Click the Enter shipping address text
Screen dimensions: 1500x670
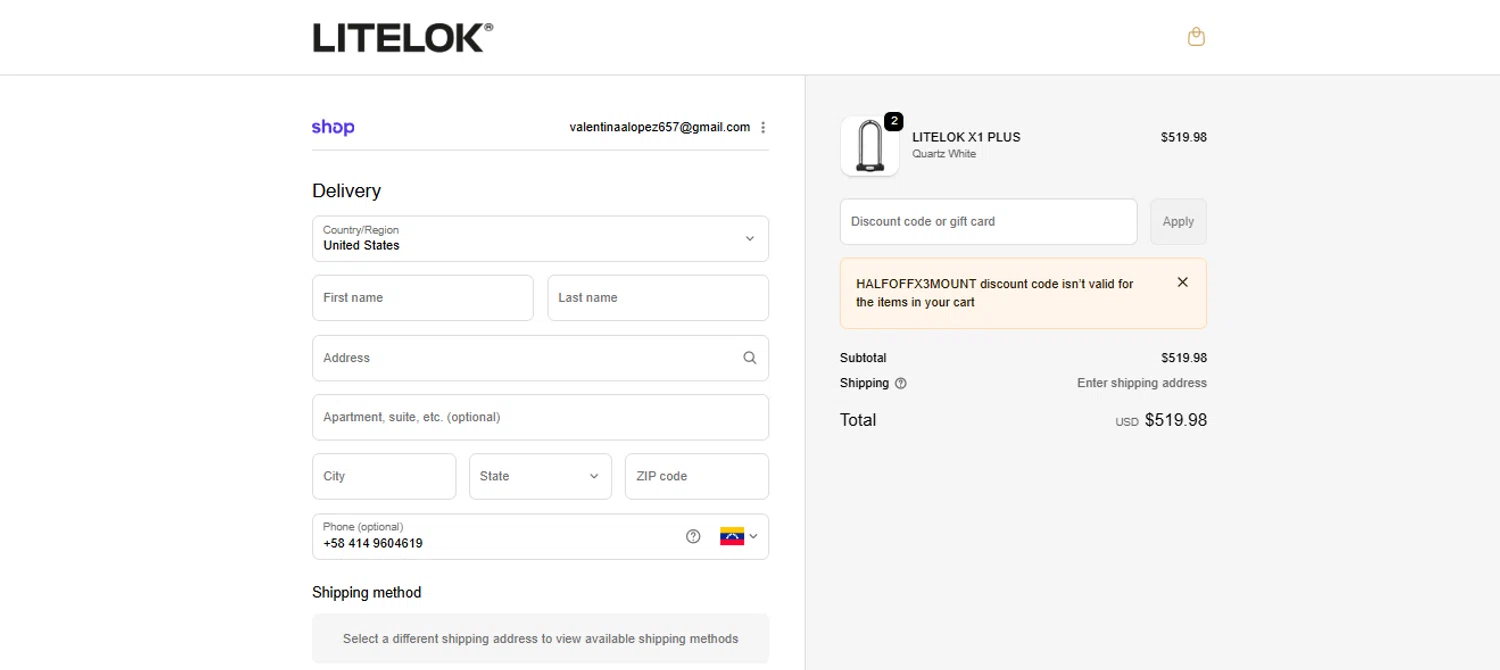click(1142, 383)
